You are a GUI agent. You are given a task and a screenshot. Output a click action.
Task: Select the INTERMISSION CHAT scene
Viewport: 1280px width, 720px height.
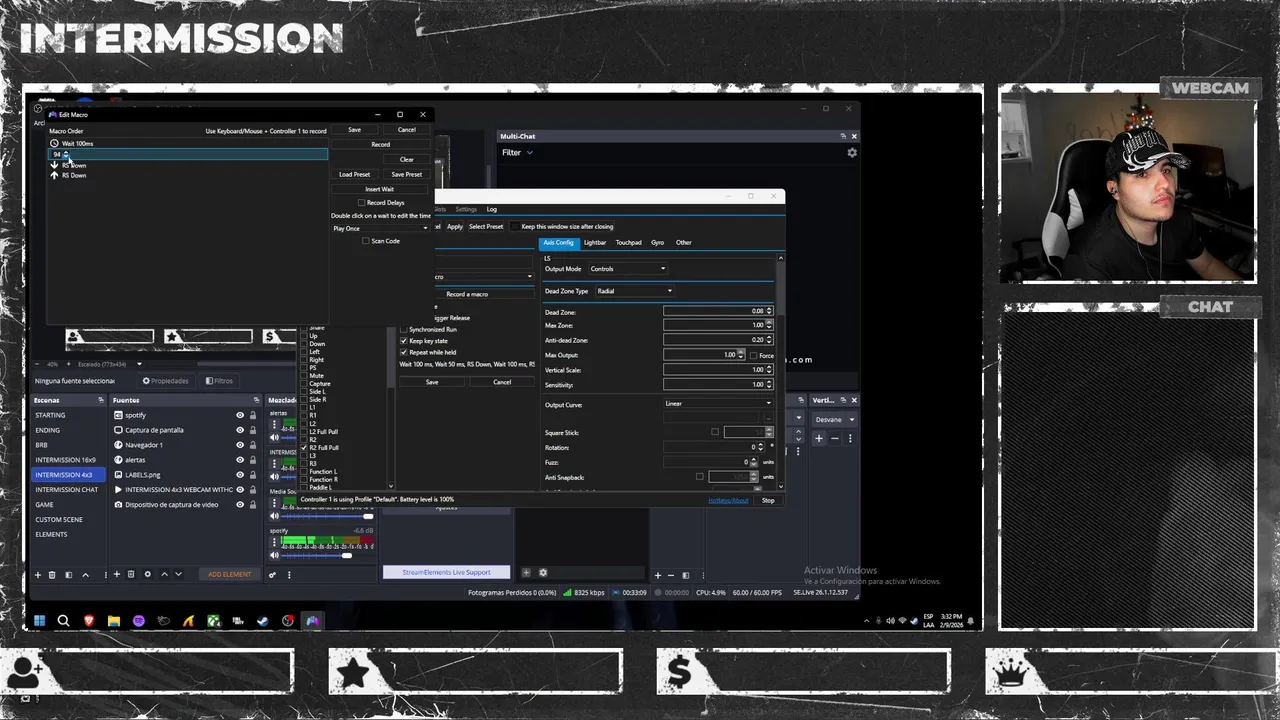point(67,490)
